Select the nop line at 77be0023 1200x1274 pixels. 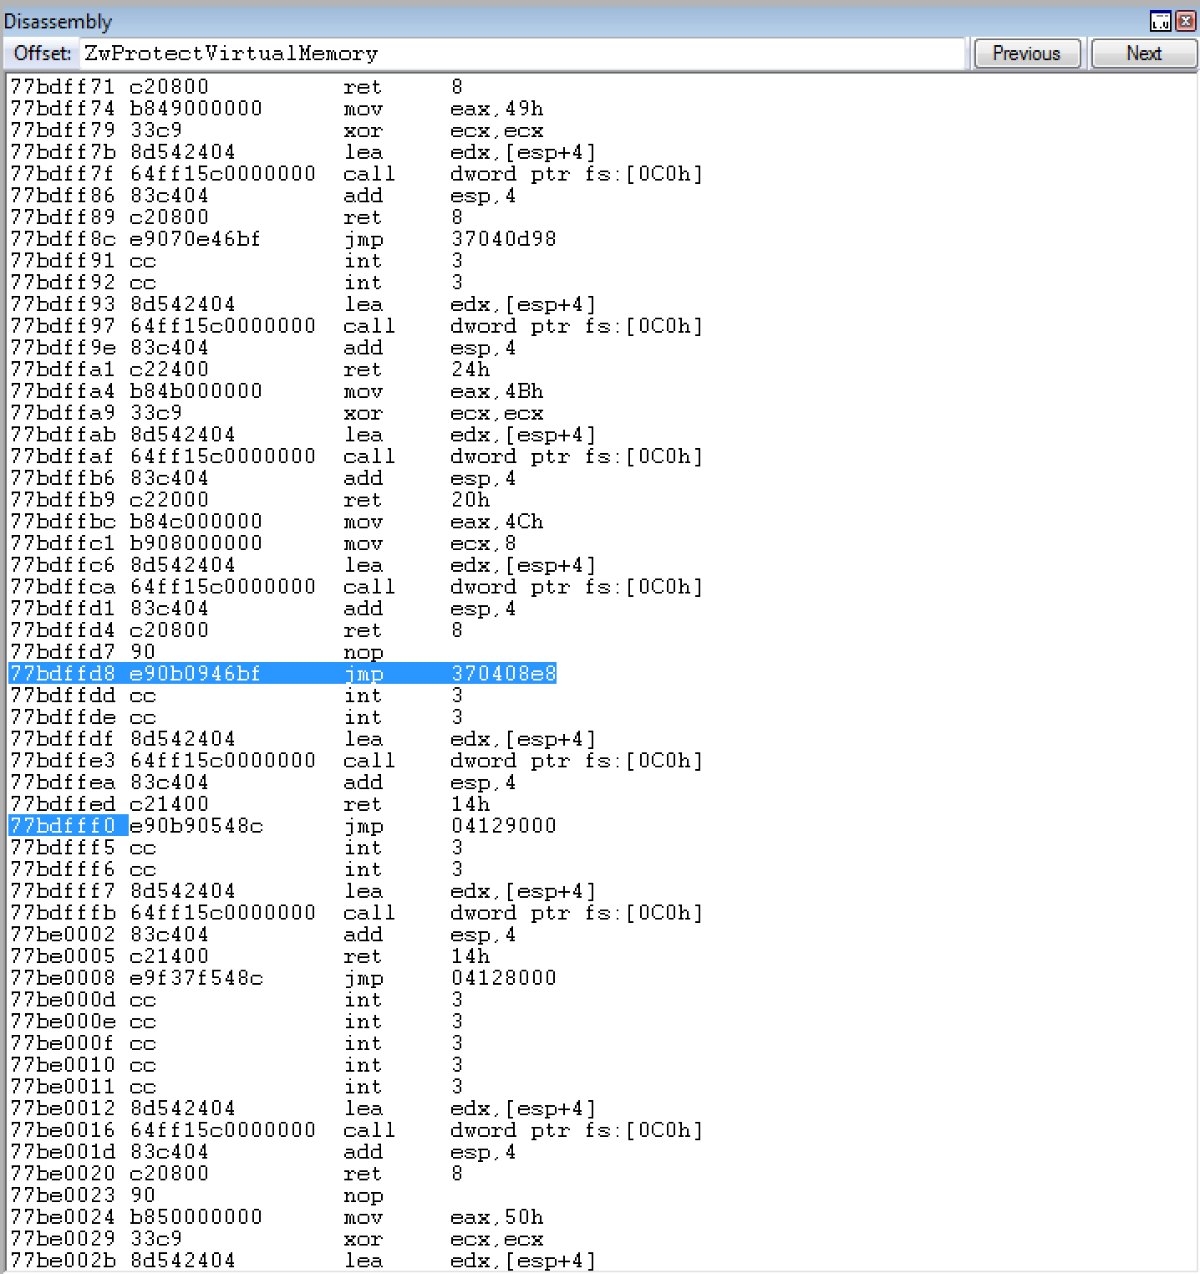[197, 1195]
